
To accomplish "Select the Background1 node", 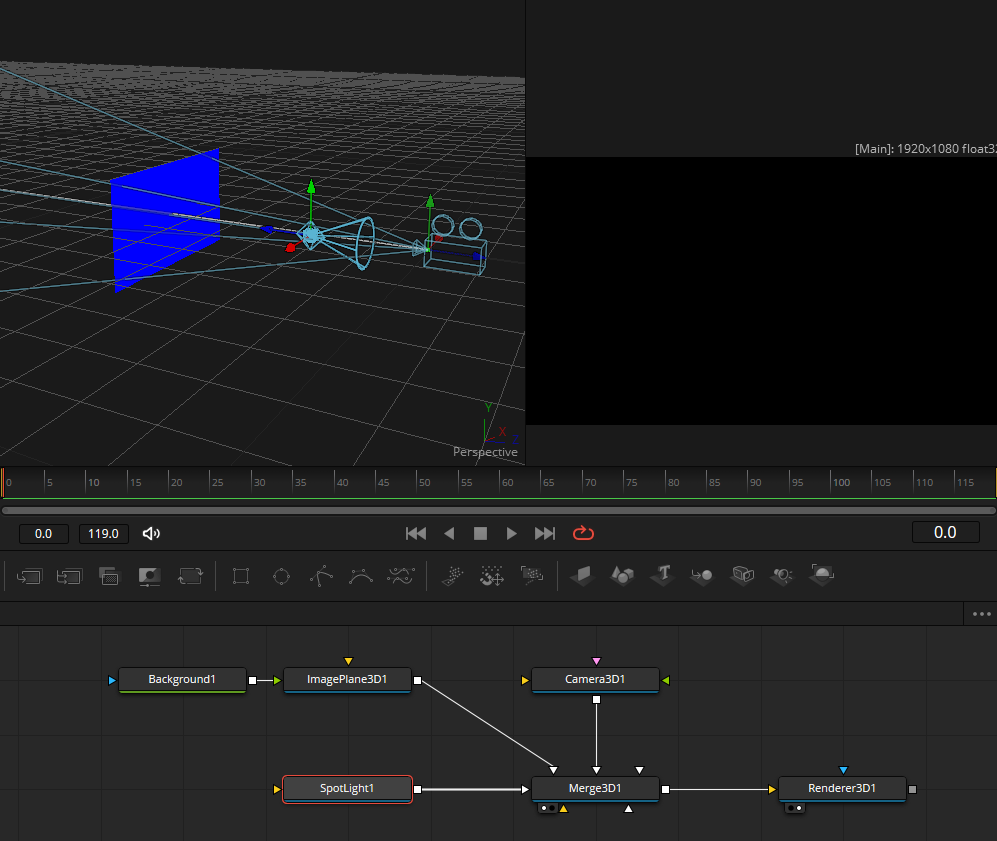I will (x=182, y=680).
